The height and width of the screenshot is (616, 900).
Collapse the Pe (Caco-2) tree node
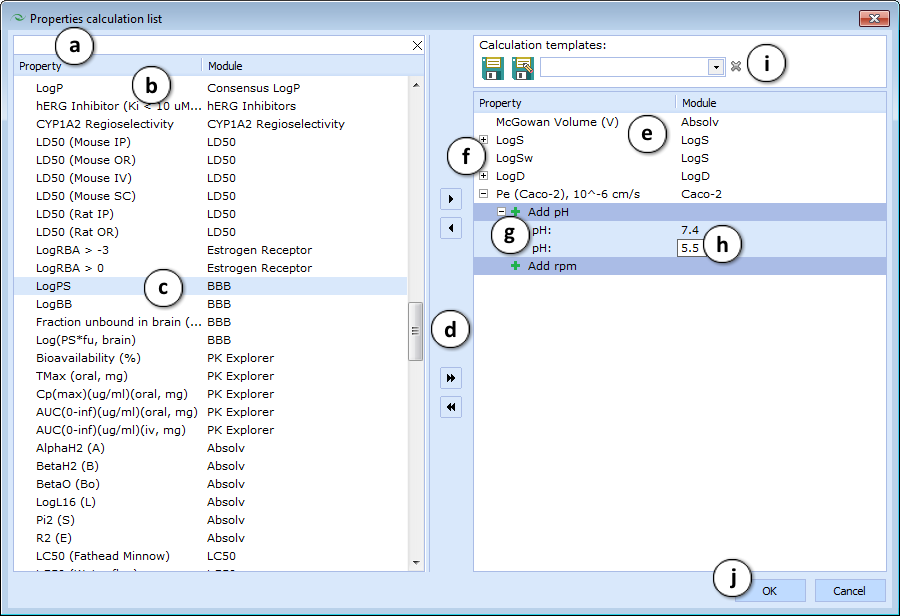tap(483, 194)
